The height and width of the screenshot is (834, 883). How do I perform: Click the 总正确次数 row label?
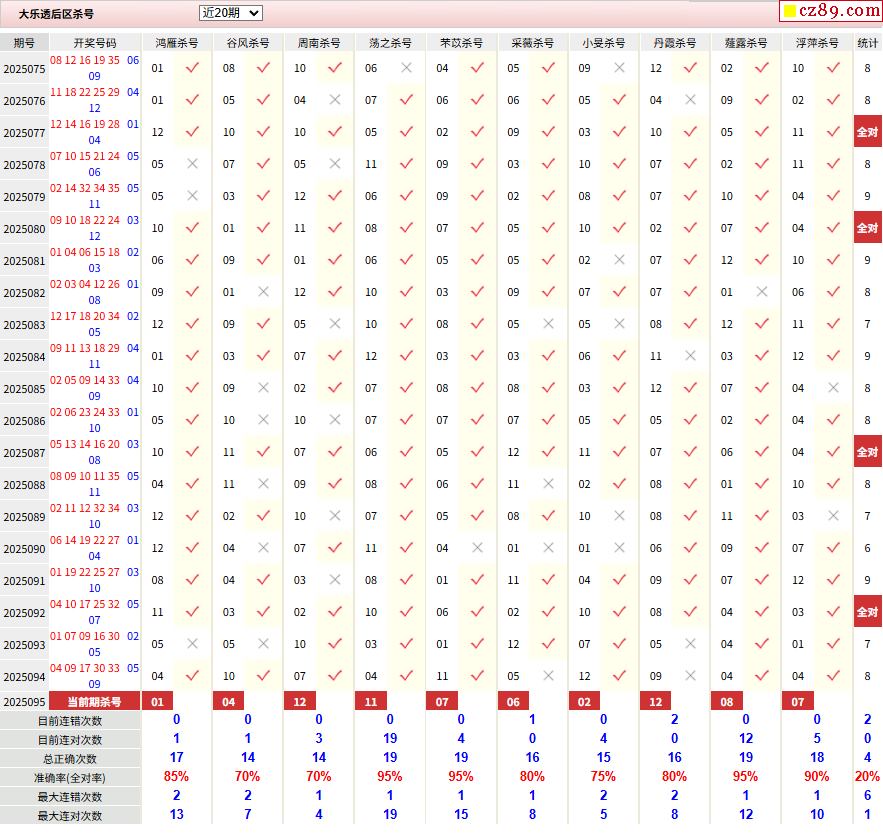(x=70, y=759)
